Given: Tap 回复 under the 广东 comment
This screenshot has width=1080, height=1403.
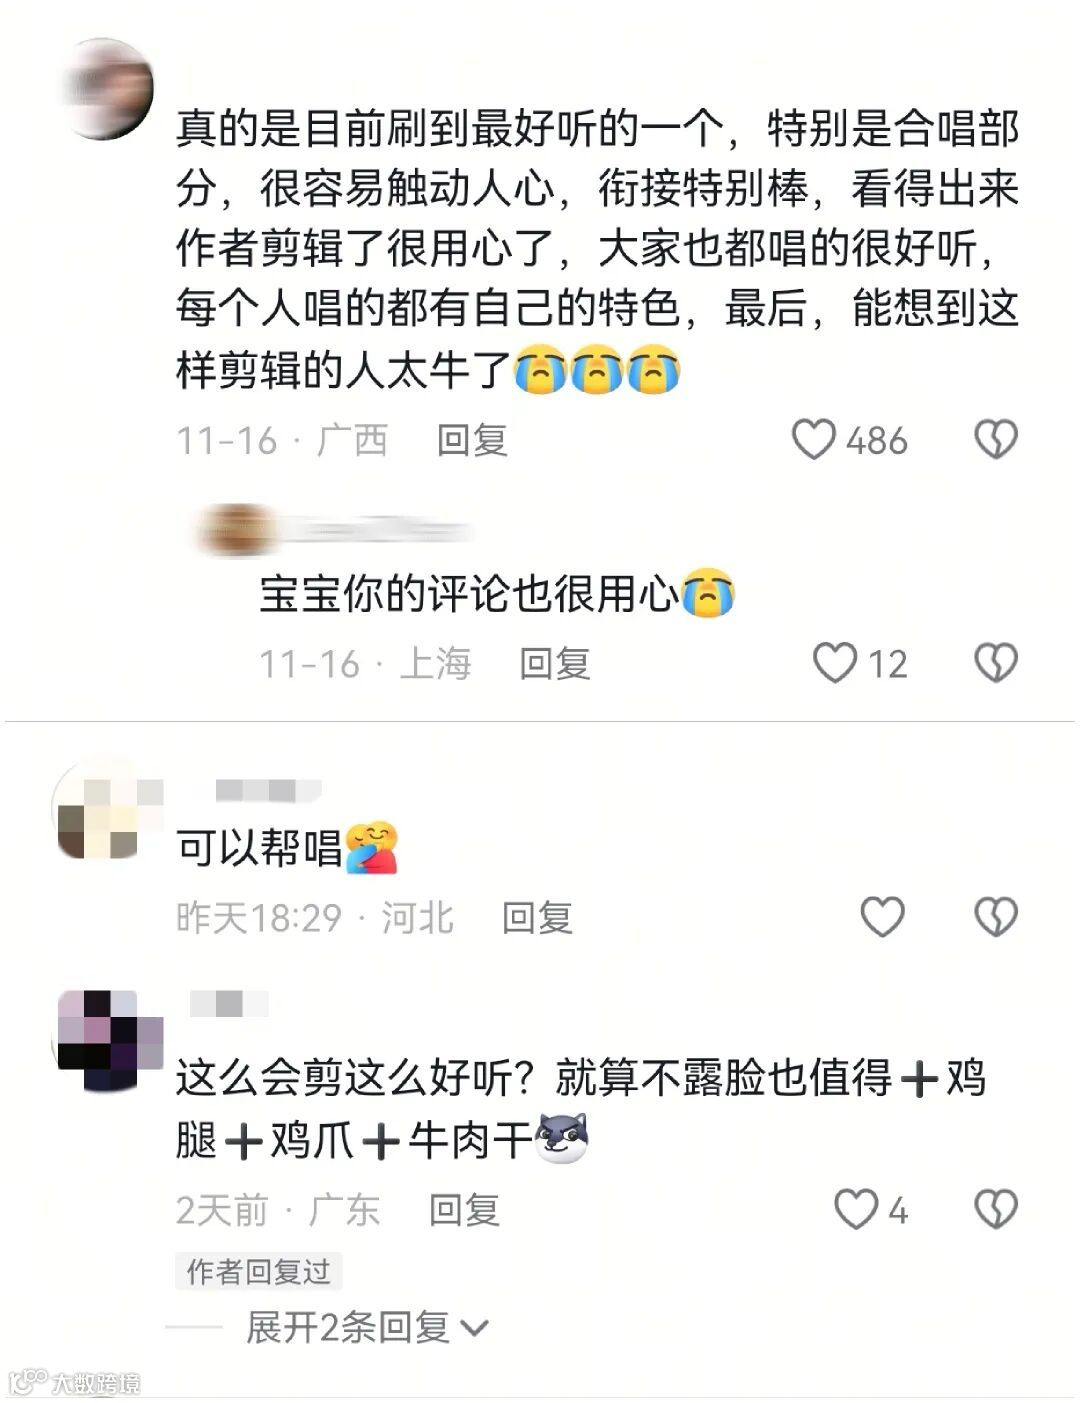Looking at the screenshot, I should (464, 1210).
